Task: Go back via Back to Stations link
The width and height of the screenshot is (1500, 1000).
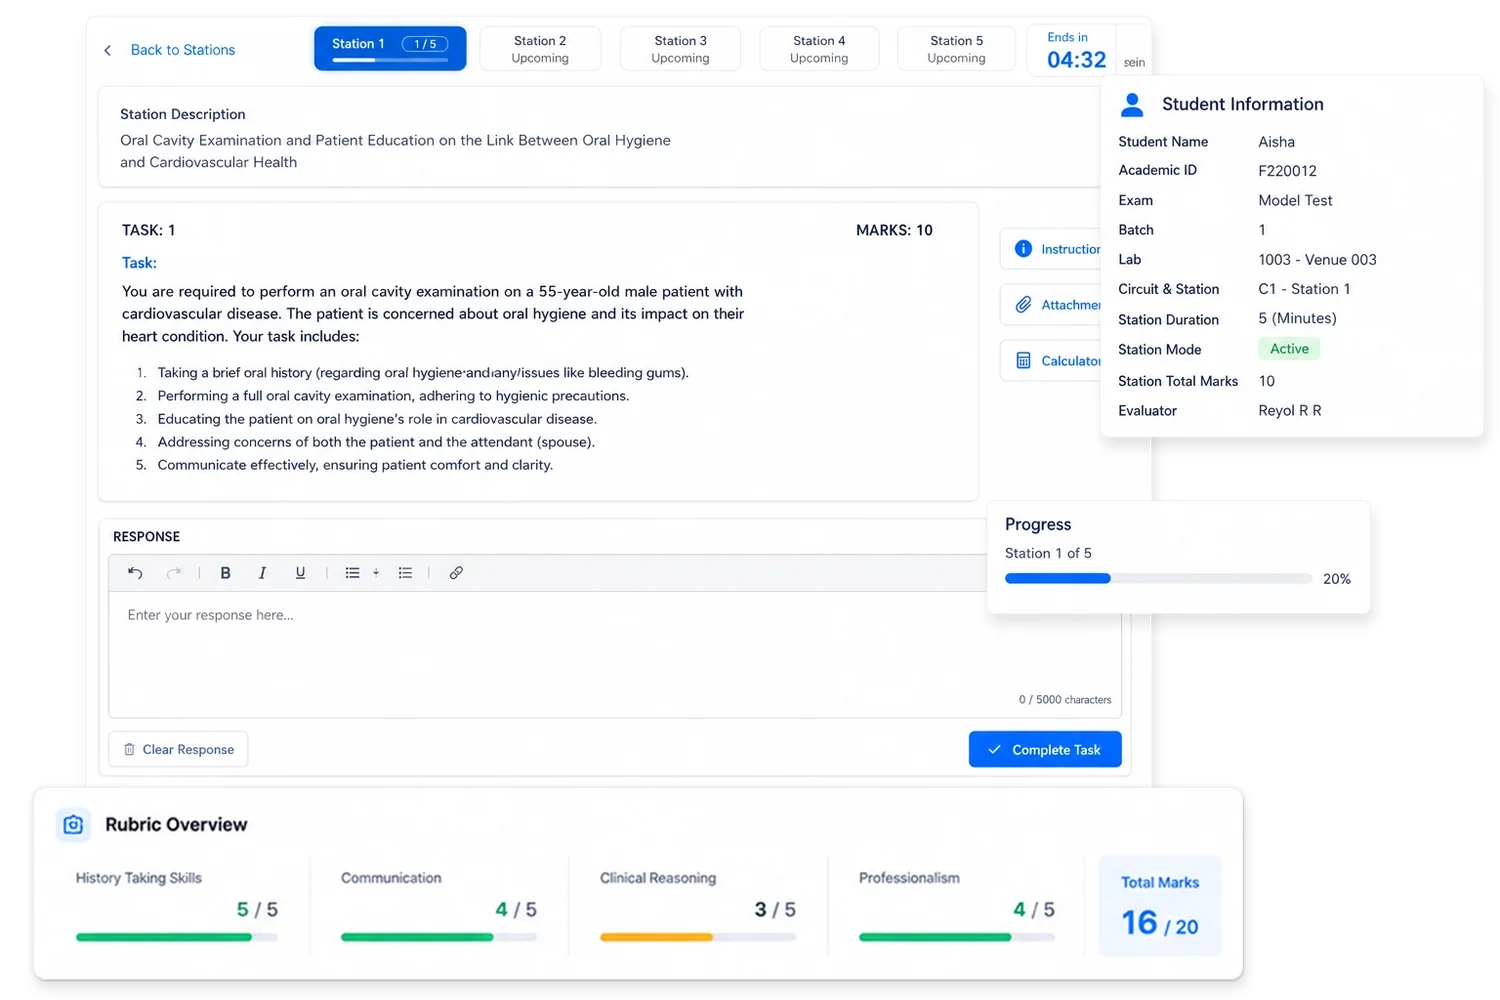Action: coord(183,50)
